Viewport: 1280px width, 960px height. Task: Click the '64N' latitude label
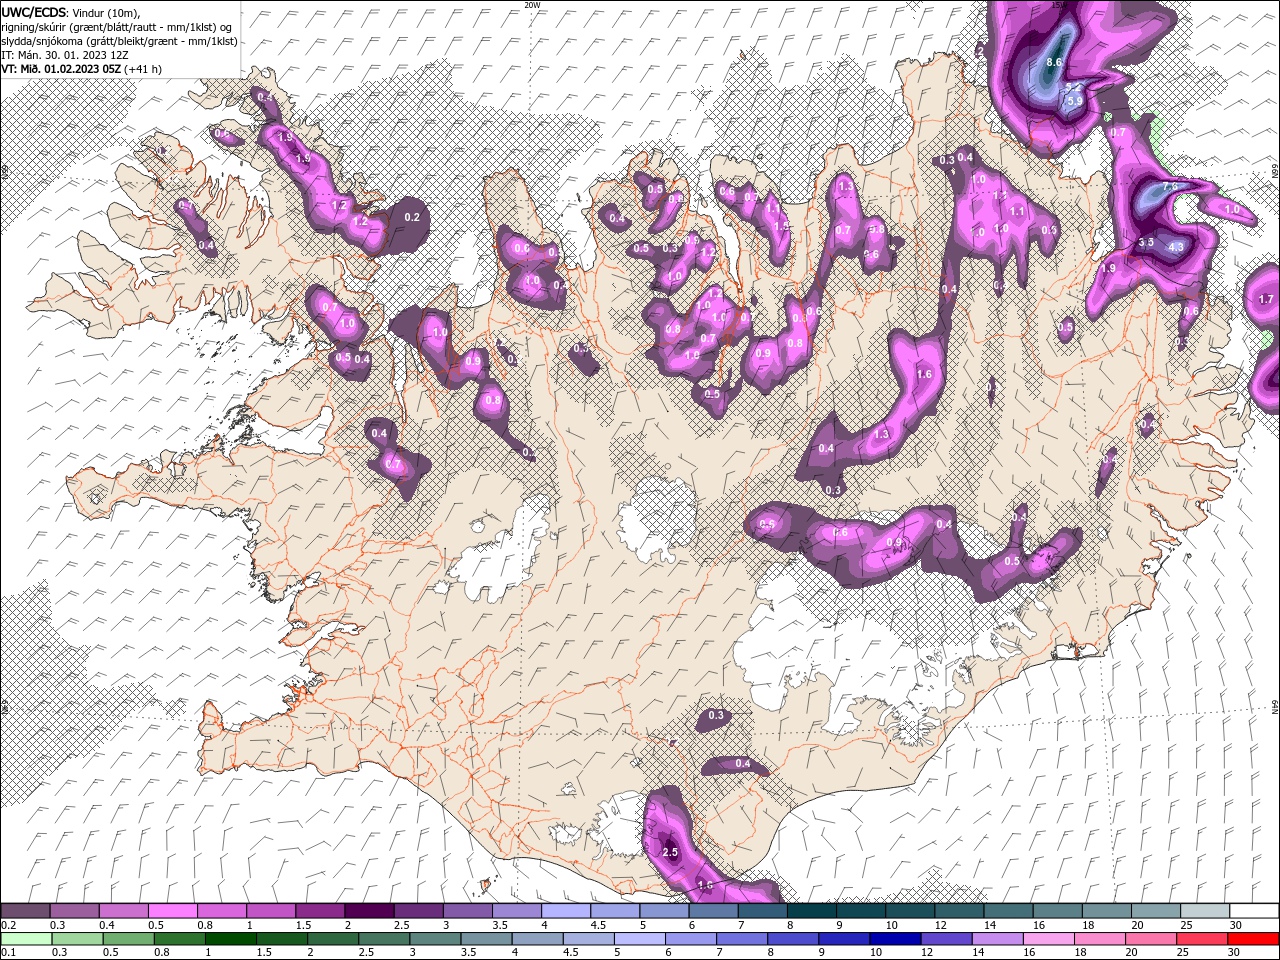[1275, 707]
